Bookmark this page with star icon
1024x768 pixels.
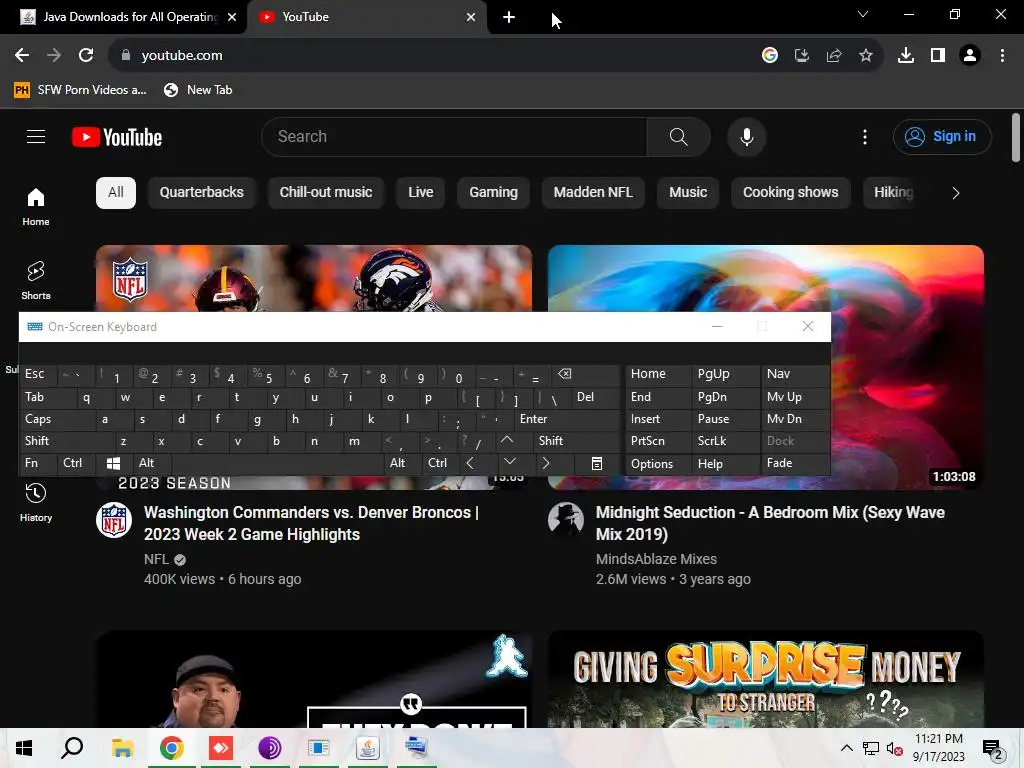(866, 56)
